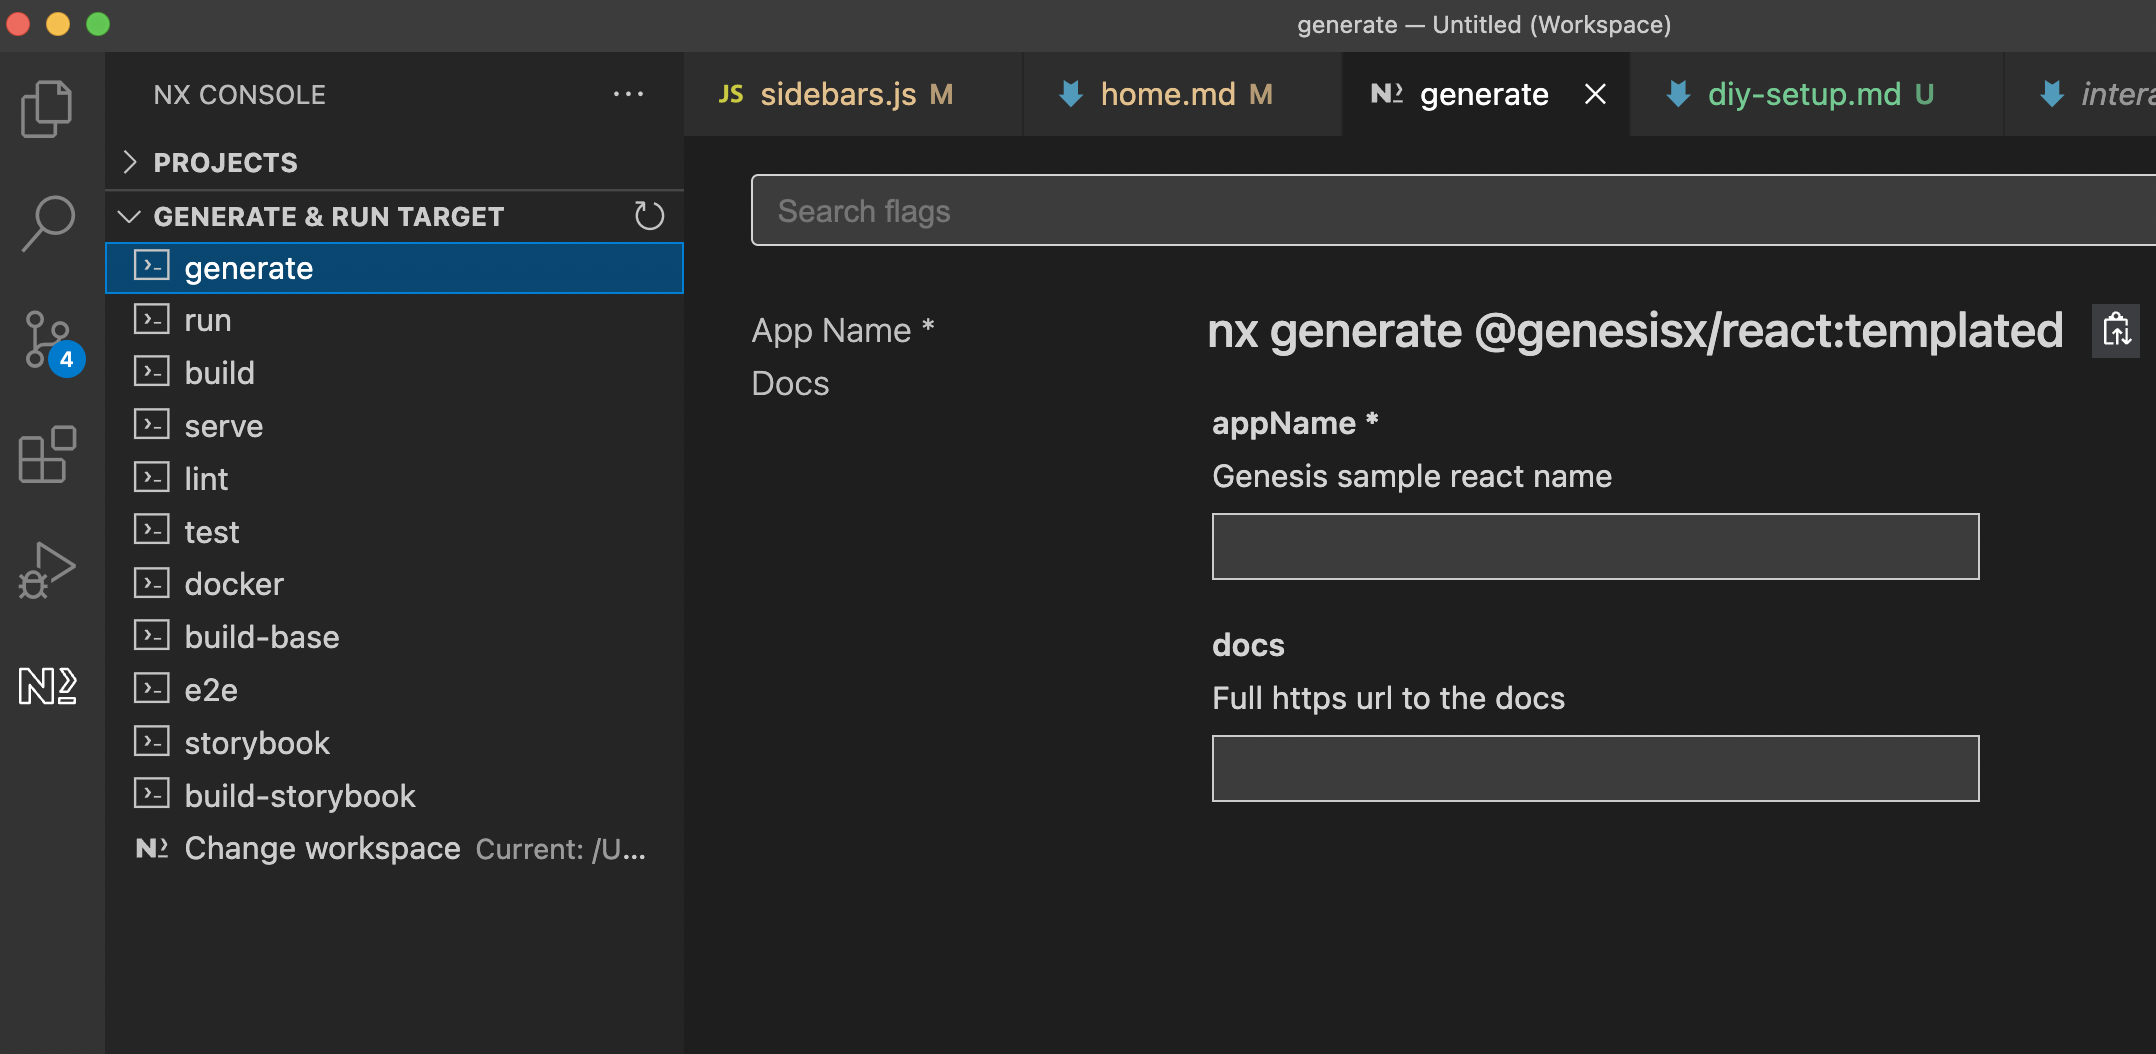Click the markdown icon on home.md tab
Screen dimensions: 2156x1054
(x=1071, y=94)
